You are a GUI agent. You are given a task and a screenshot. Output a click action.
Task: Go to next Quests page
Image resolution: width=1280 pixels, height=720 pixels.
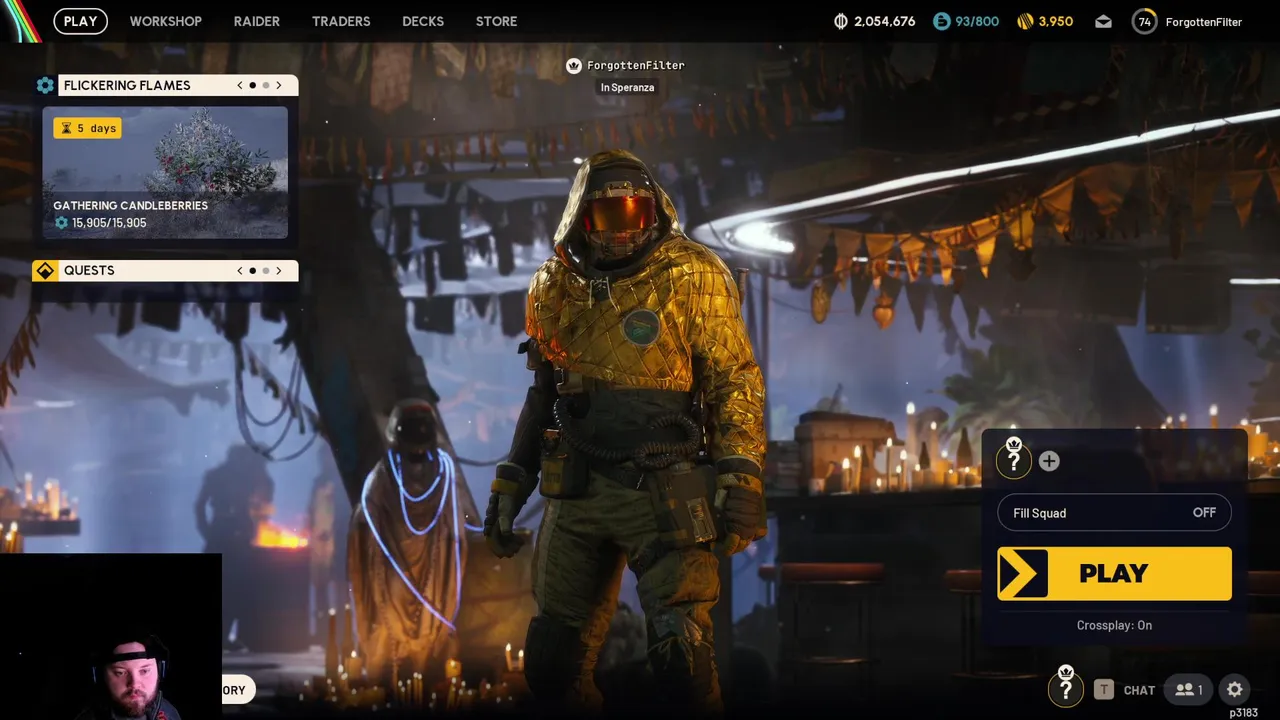tap(279, 270)
